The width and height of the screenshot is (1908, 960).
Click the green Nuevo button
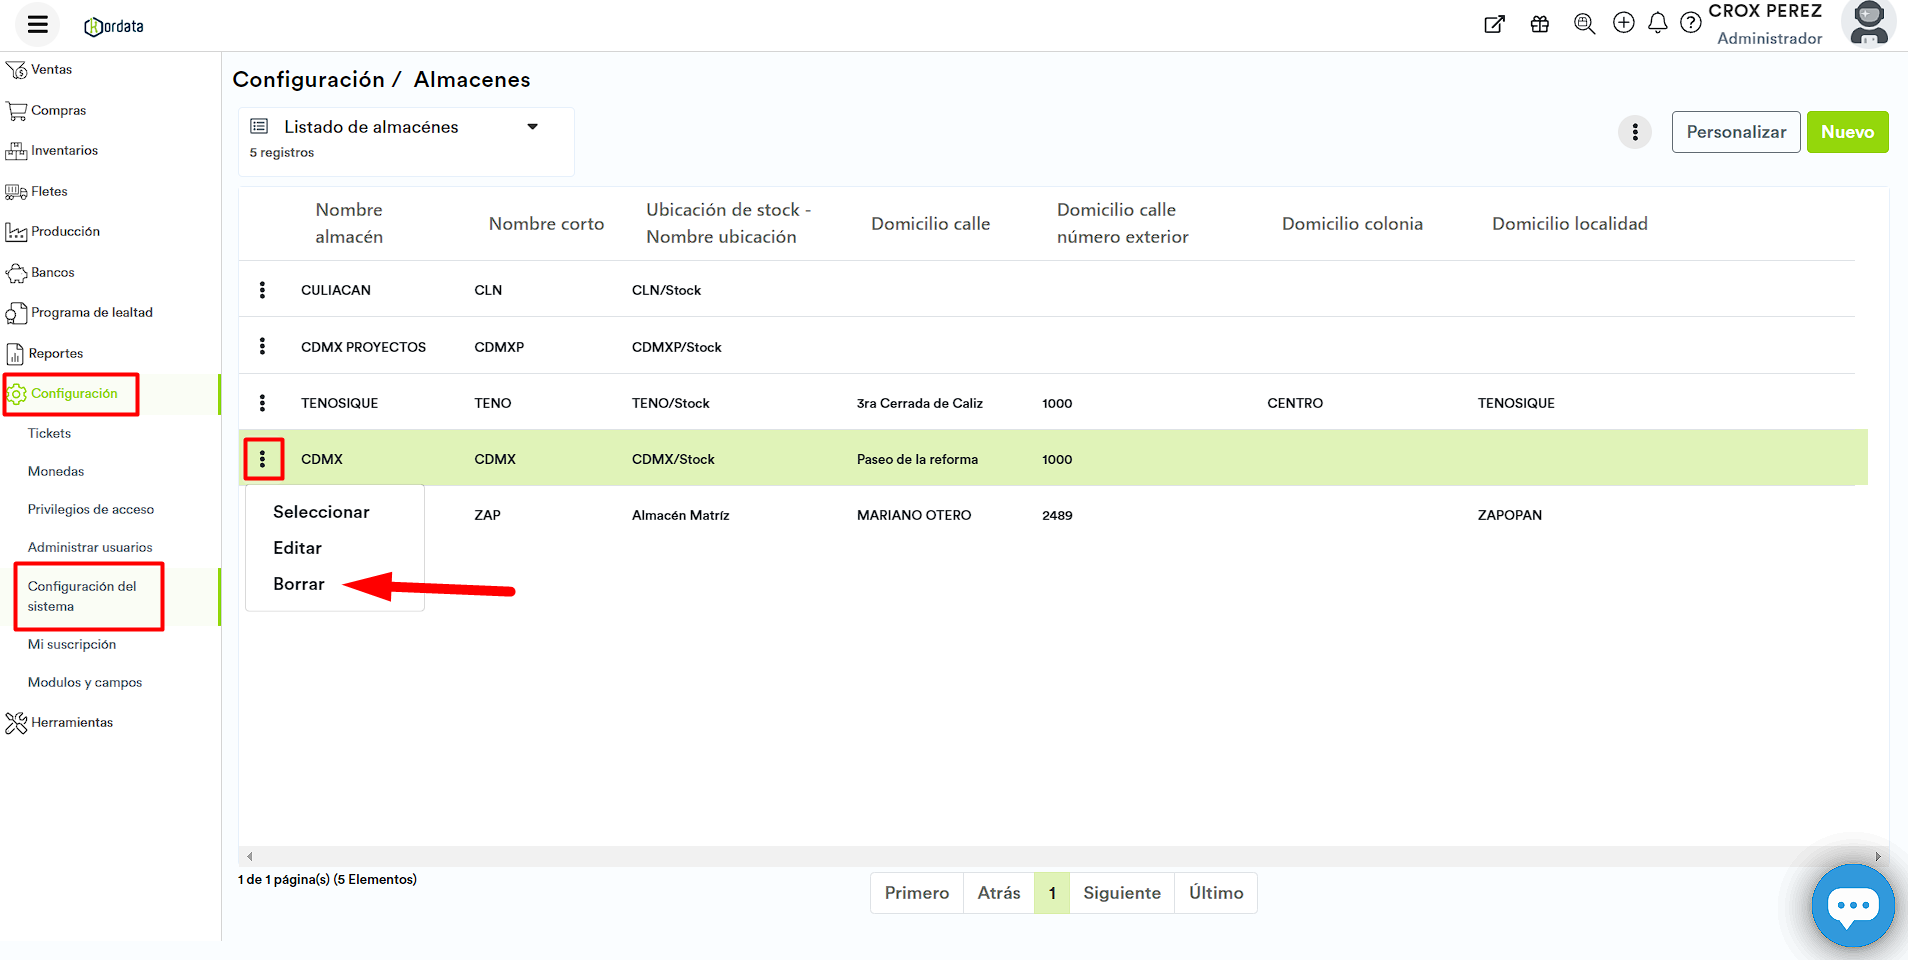1847,132
